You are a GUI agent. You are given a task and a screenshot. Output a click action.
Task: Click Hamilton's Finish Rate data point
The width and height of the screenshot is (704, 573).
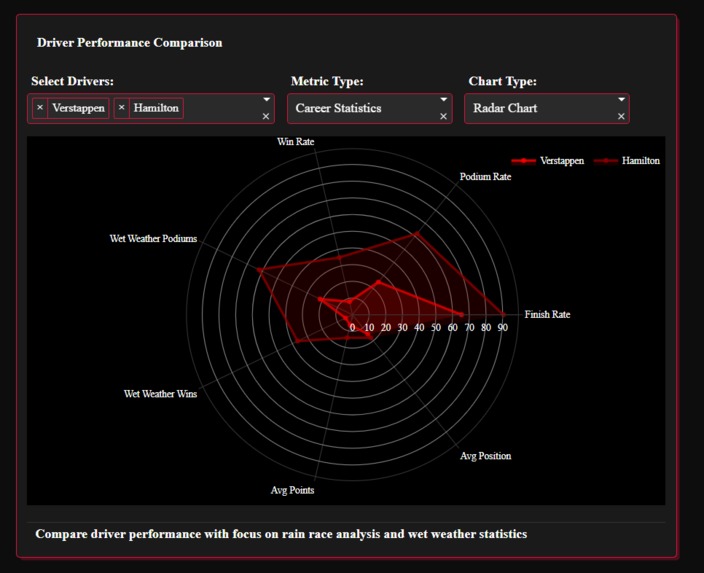(503, 315)
